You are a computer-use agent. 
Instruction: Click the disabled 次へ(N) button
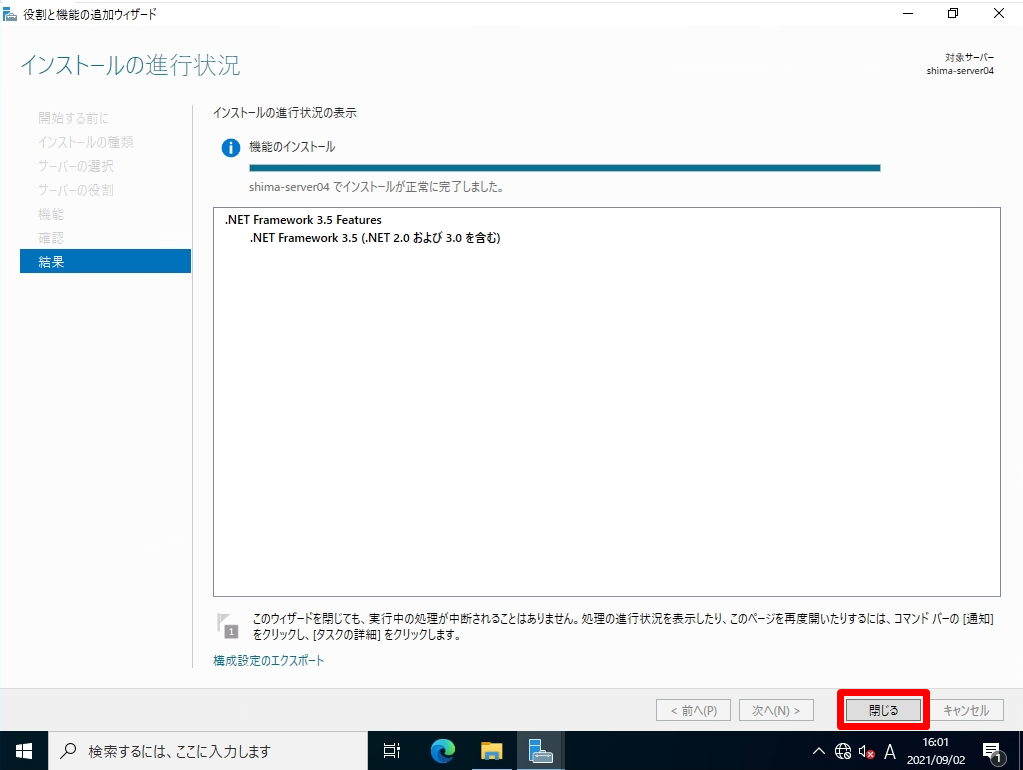coord(776,710)
